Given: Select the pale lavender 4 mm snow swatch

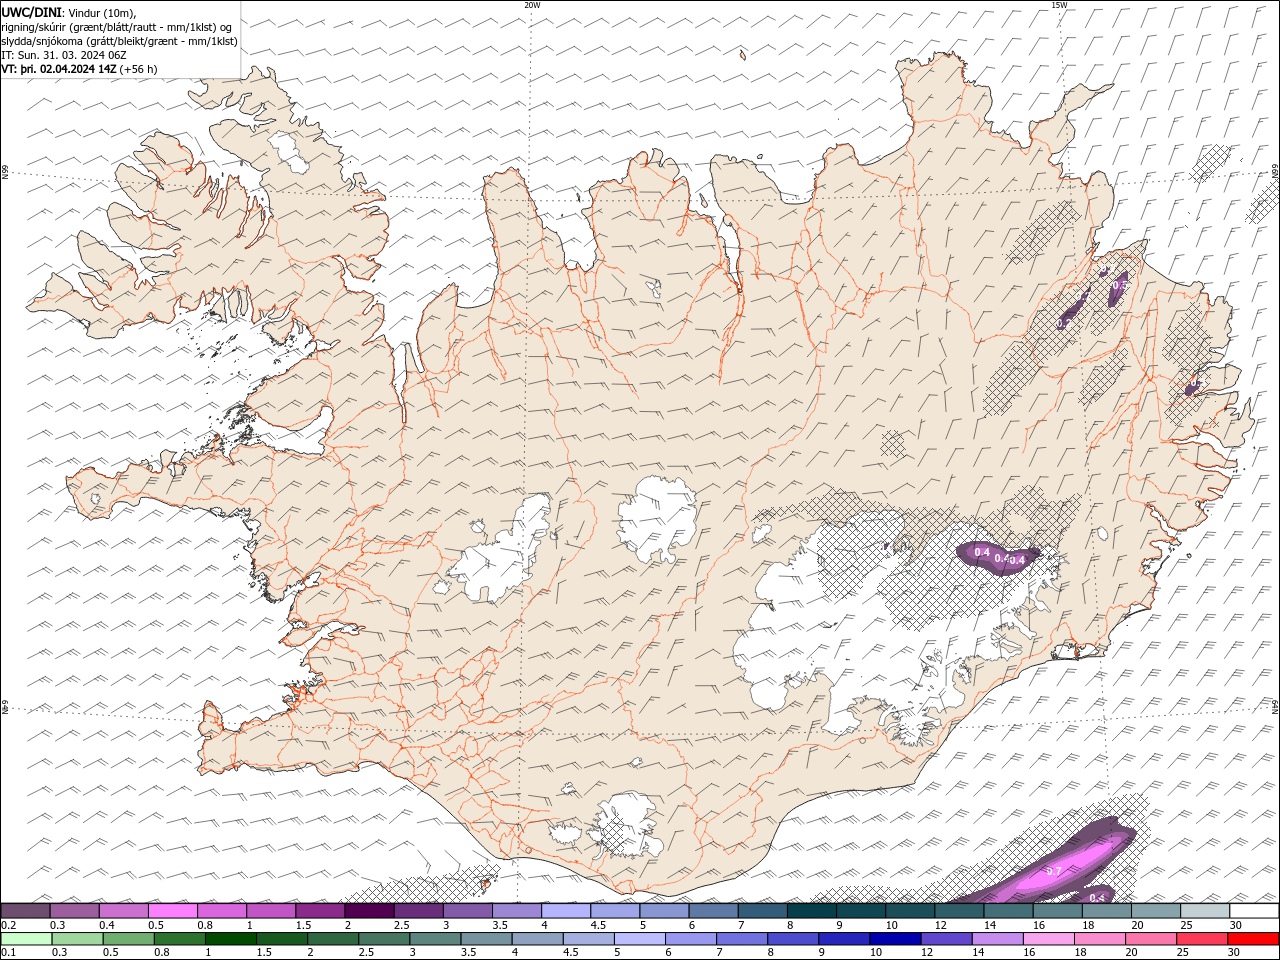Looking at the screenshot, I should click(566, 910).
